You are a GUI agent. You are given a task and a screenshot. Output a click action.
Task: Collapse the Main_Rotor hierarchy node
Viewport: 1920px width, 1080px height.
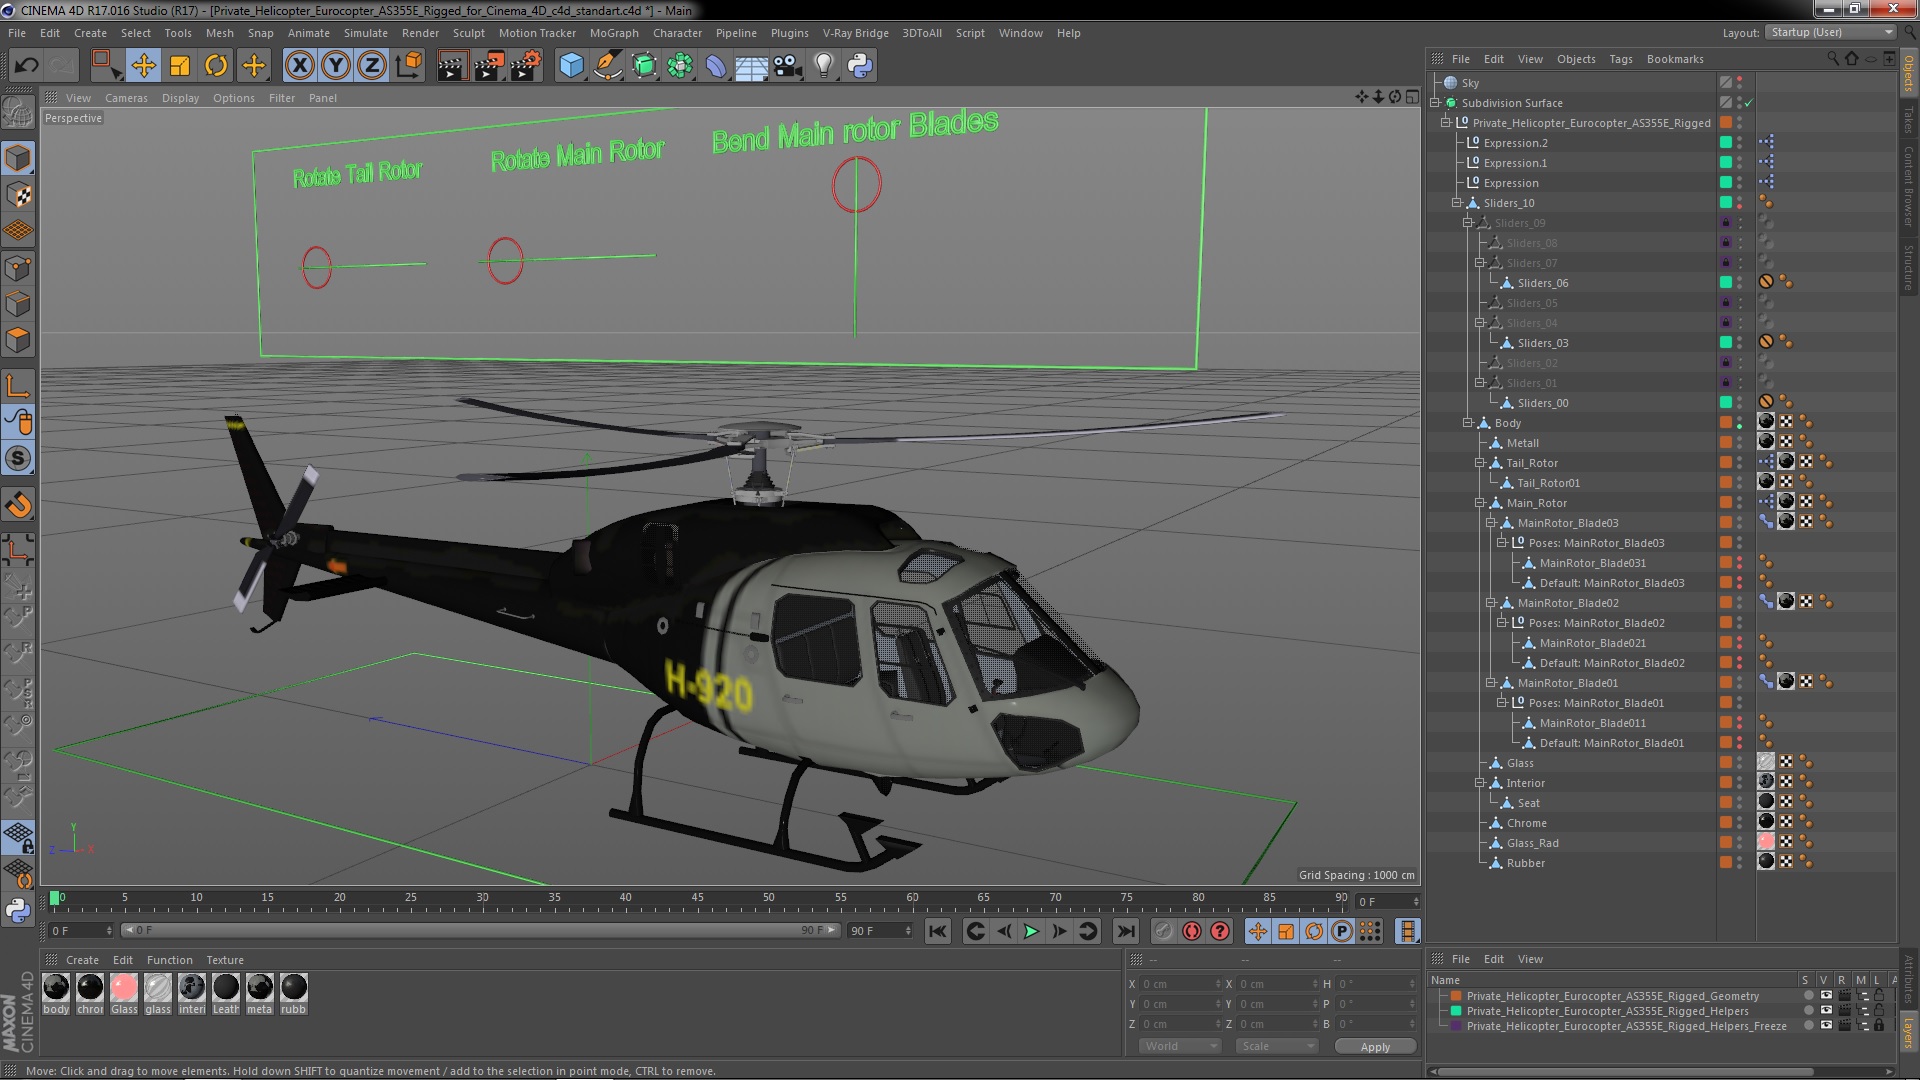[1479, 503]
